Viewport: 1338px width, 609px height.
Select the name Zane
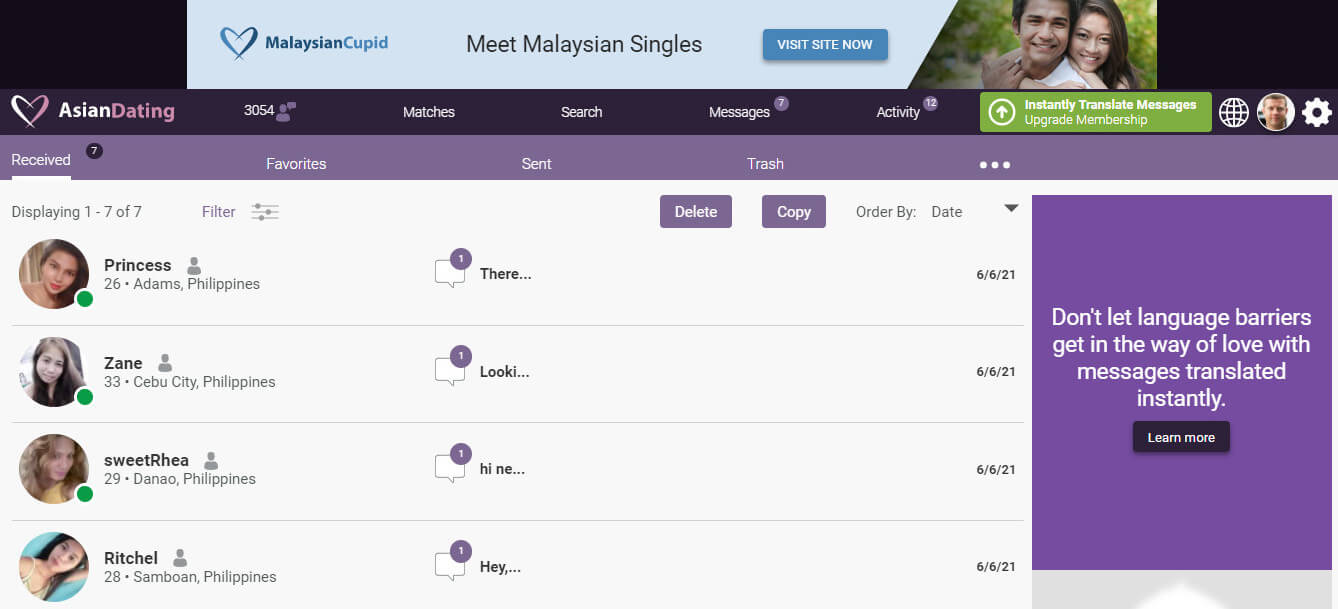(123, 363)
